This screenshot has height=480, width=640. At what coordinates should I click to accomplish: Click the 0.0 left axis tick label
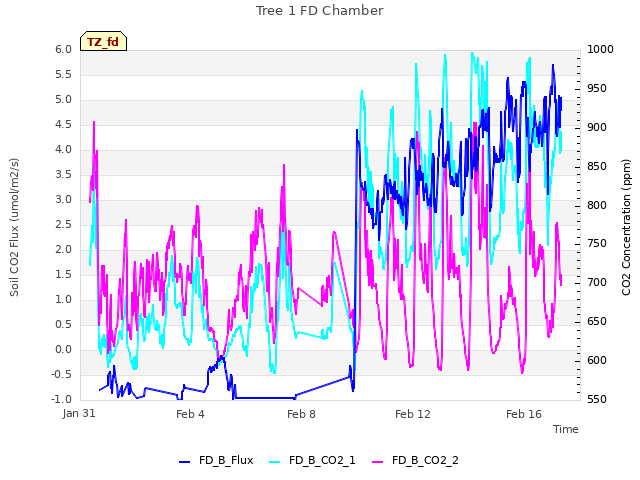click(64, 349)
